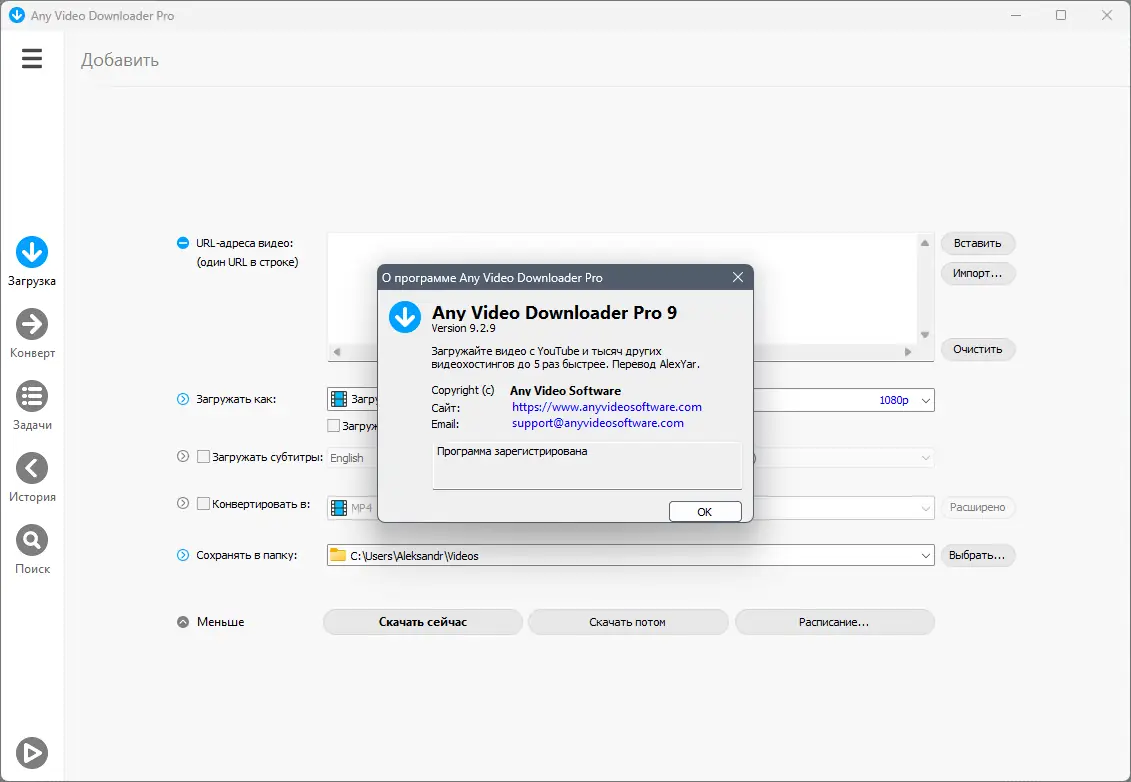Click the film icon in the MP4 field

tap(338, 508)
